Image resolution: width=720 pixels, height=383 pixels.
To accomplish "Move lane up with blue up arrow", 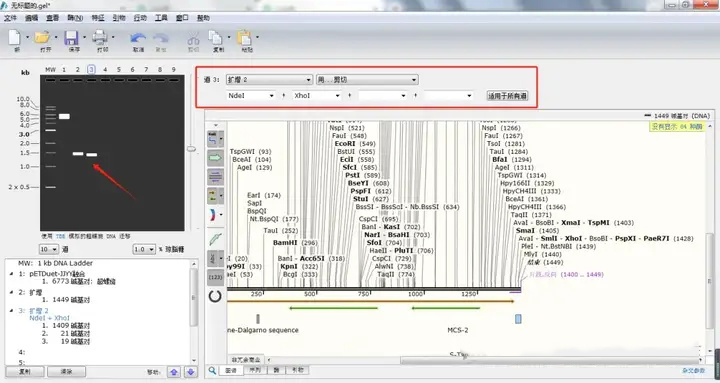I will [174, 372].
